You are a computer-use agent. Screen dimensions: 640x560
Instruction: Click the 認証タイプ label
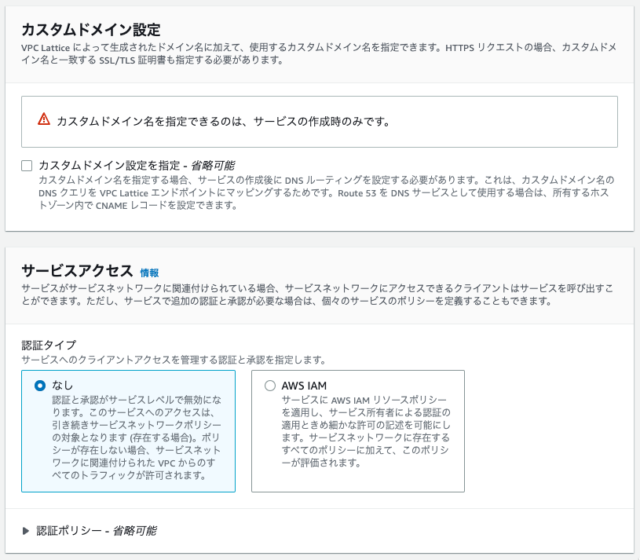pos(49,345)
